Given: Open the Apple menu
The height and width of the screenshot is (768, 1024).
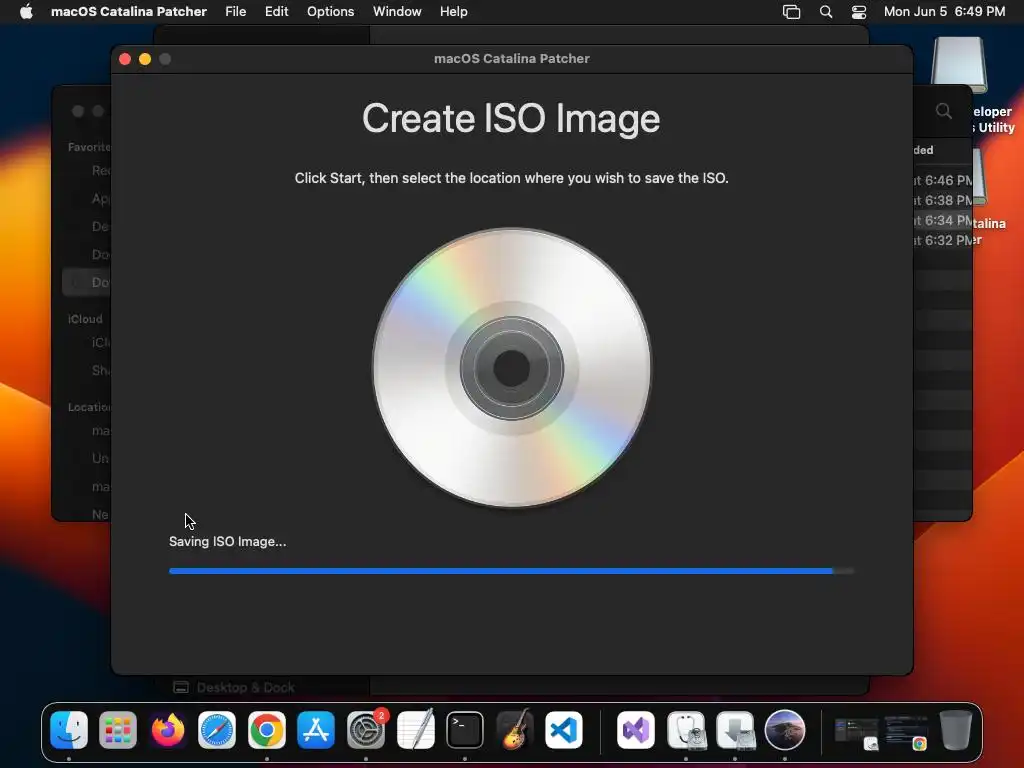Looking at the screenshot, I should [x=26, y=12].
